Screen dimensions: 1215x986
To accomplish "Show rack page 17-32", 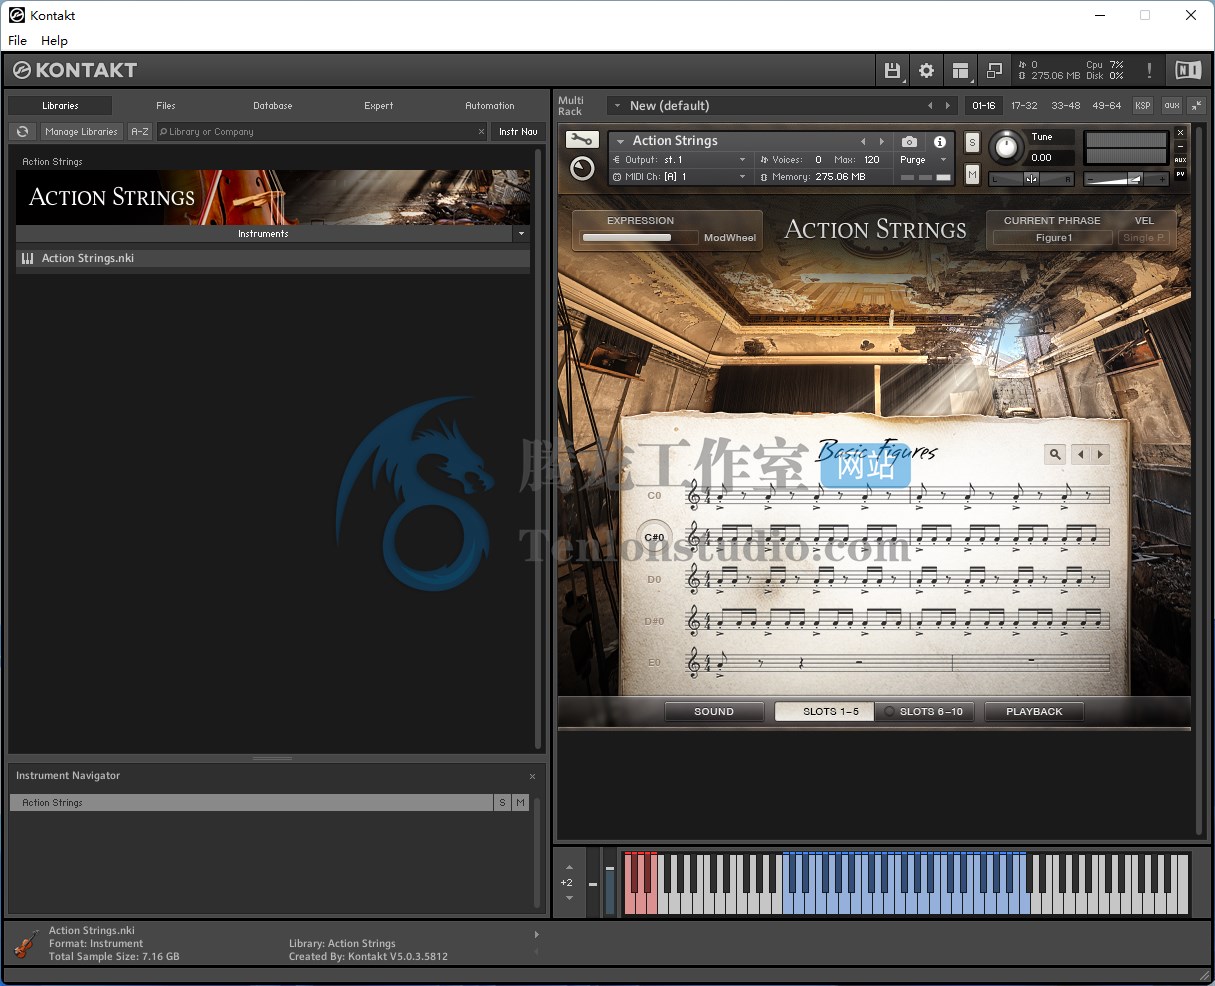I will (x=1024, y=105).
